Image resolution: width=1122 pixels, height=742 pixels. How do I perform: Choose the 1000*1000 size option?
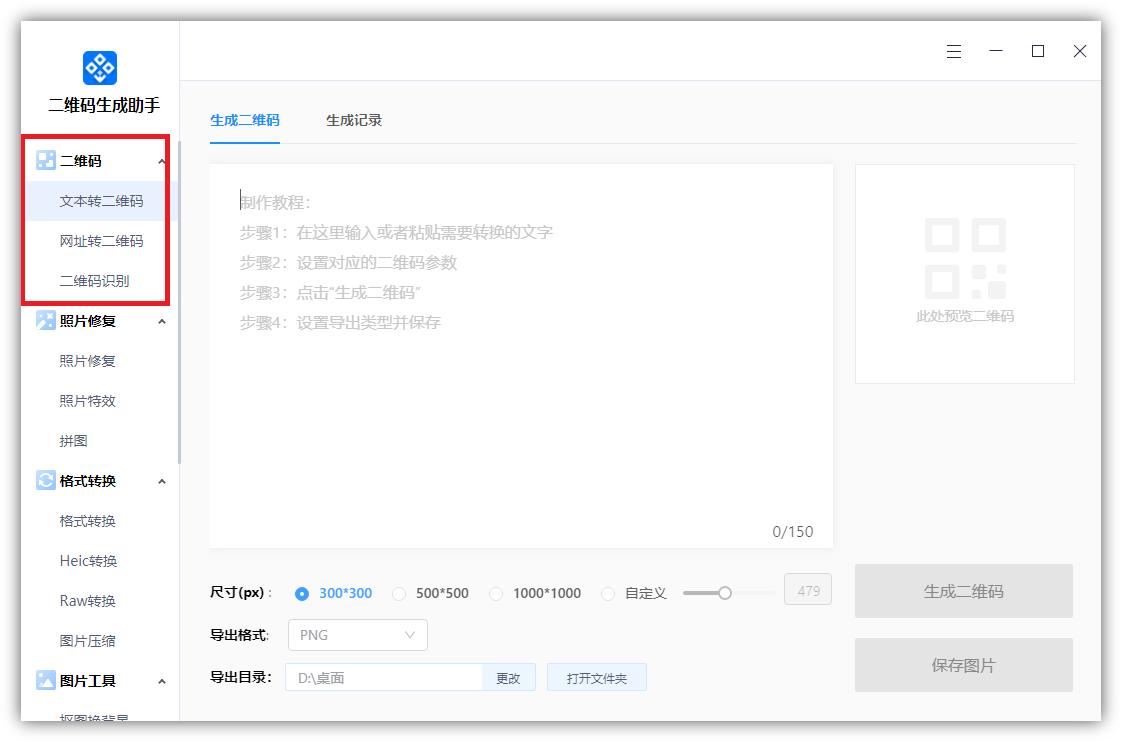click(x=497, y=593)
